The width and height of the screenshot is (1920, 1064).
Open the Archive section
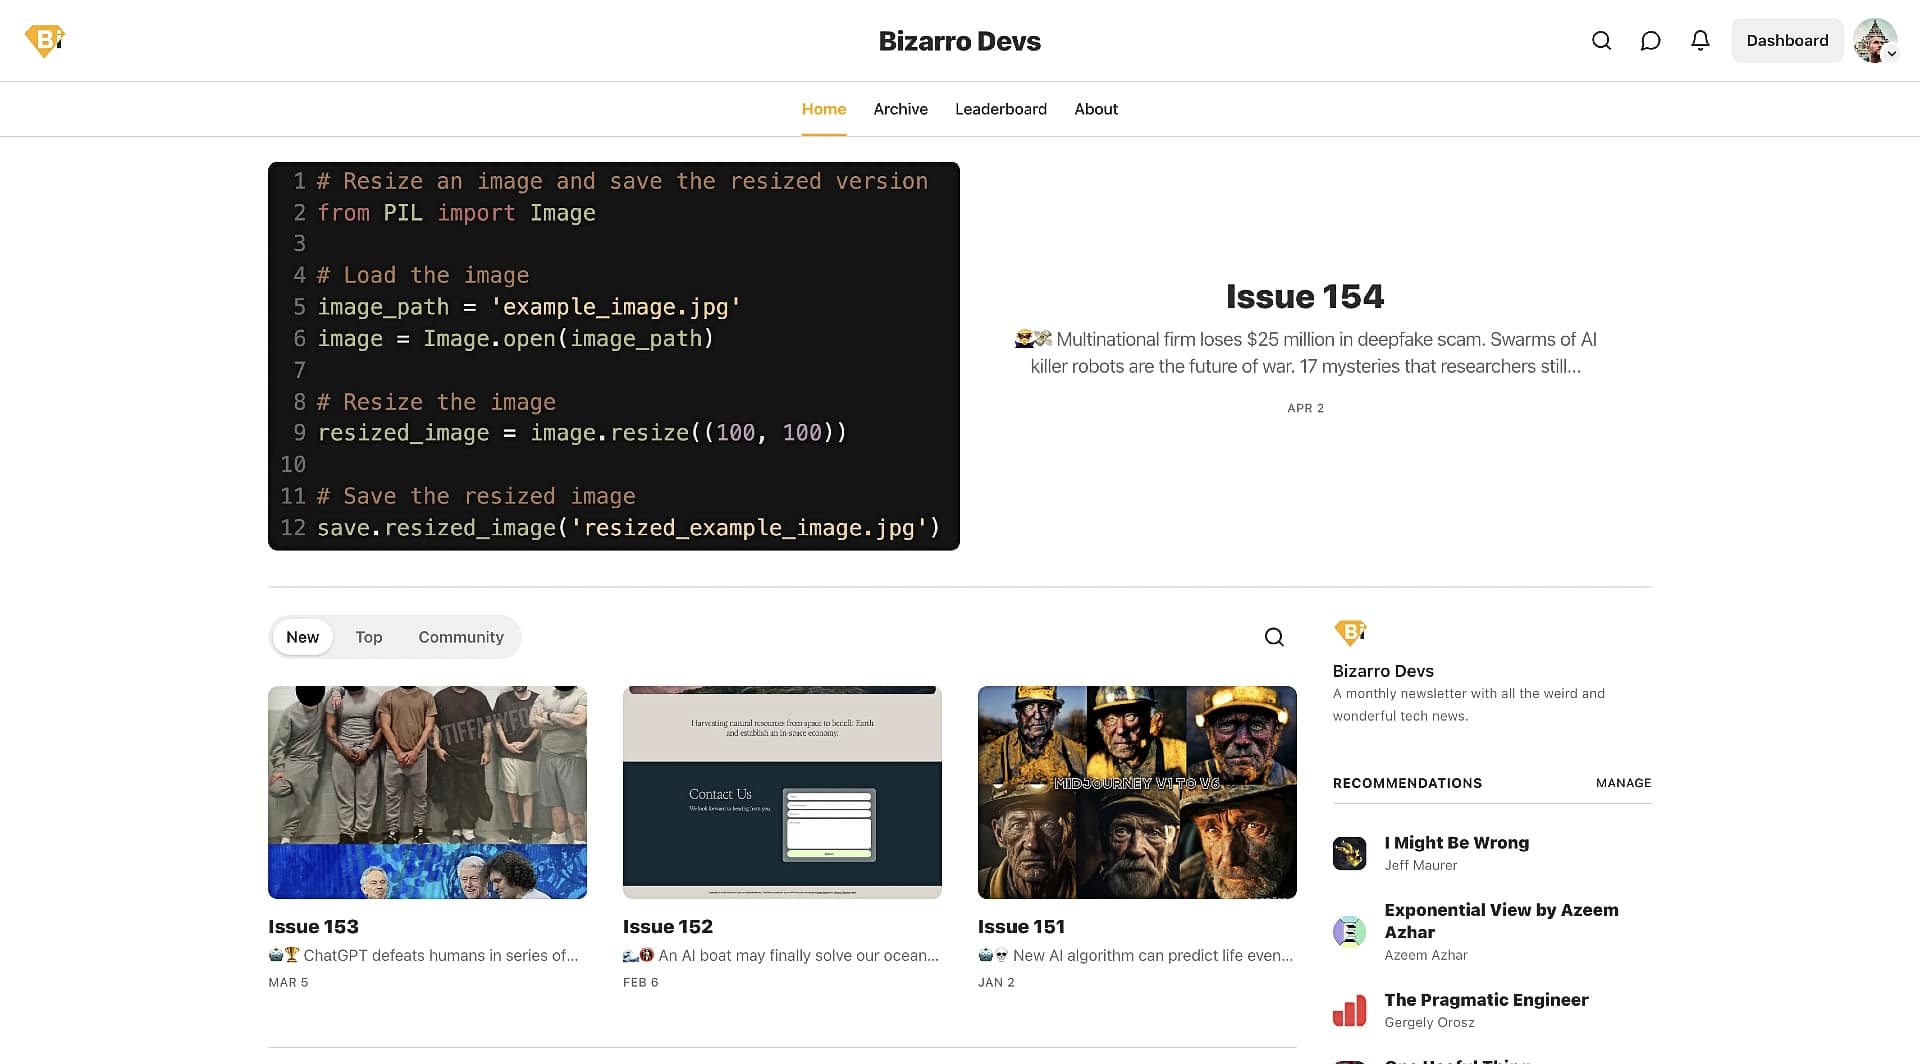900,109
